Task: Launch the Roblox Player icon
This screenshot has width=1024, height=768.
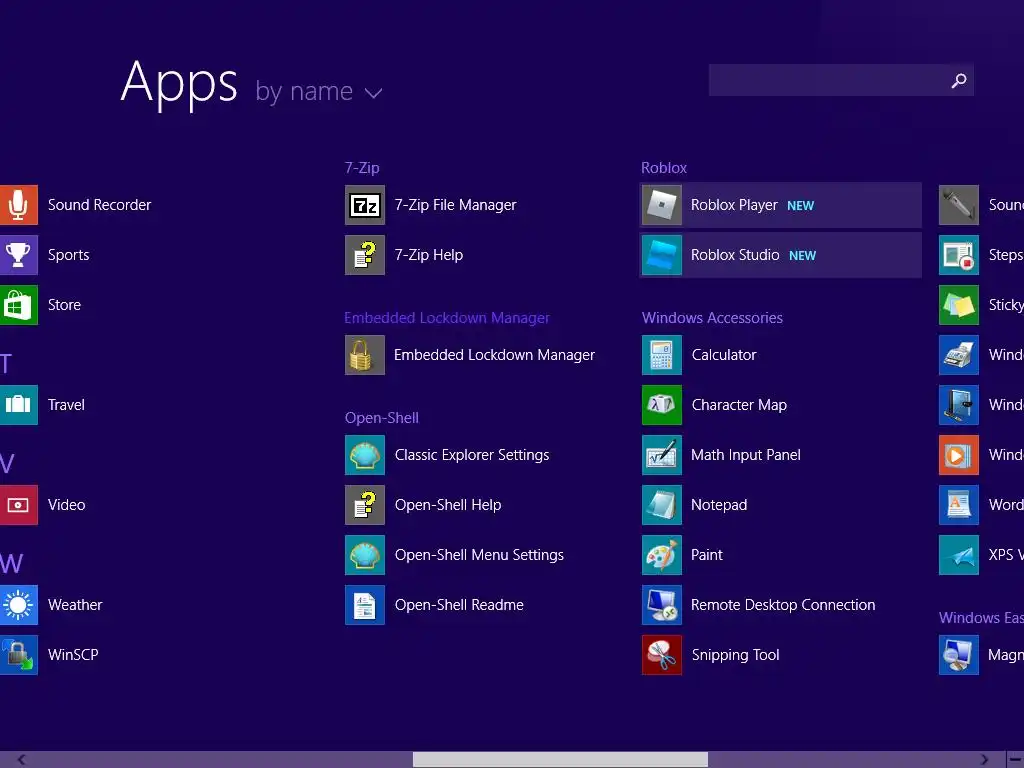Action: (x=662, y=205)
